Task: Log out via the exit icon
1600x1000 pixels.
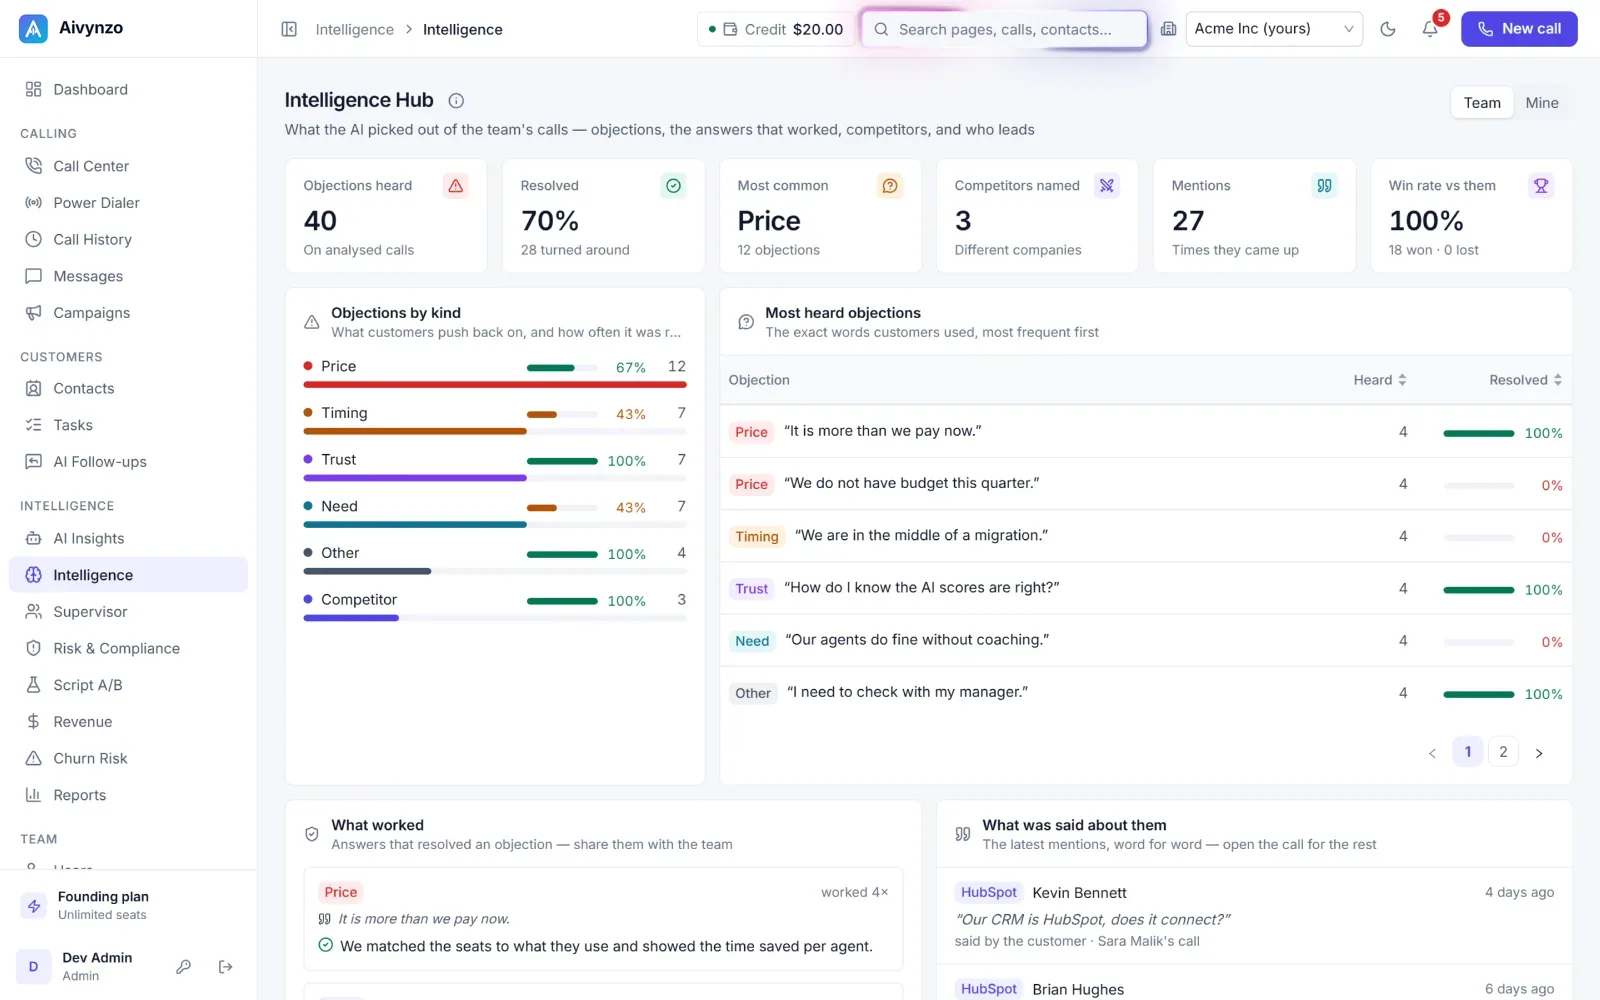Action: click(225, 966)
